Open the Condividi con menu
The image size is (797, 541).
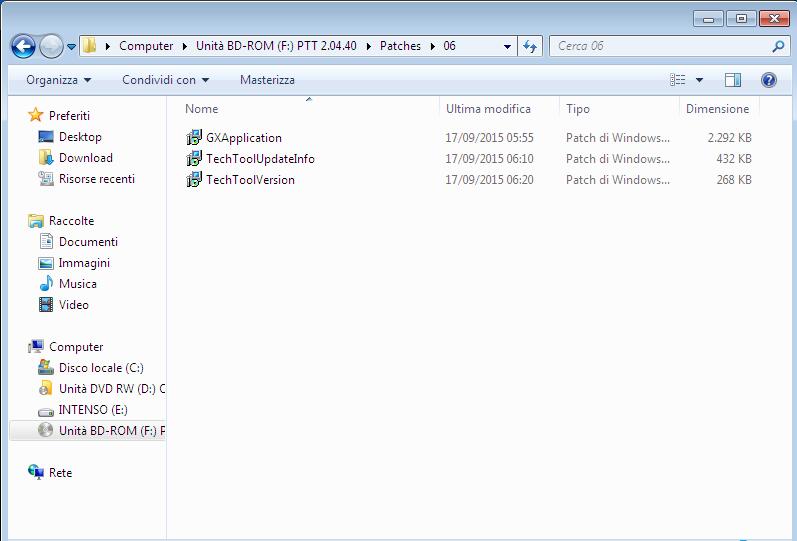pyautogui.click(x=166, y=80)
